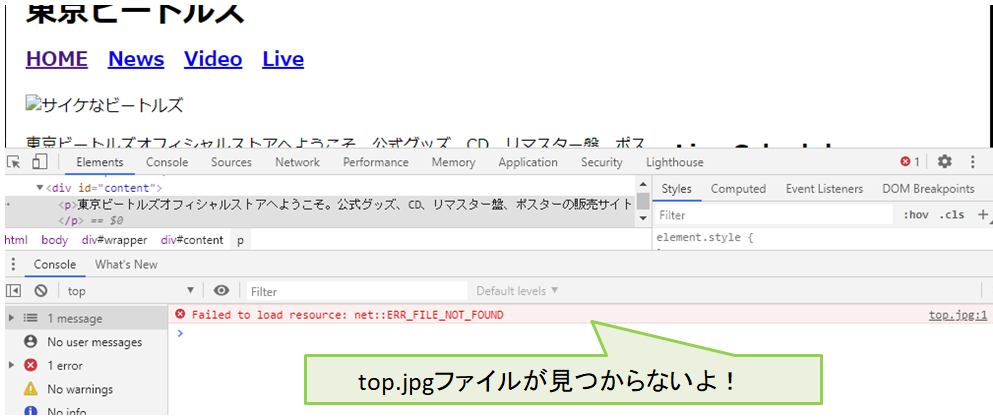Image resolution: width=993 pixels, height=419 pixels.
Task: Open the Default levels dropdown
Action: 517,291
